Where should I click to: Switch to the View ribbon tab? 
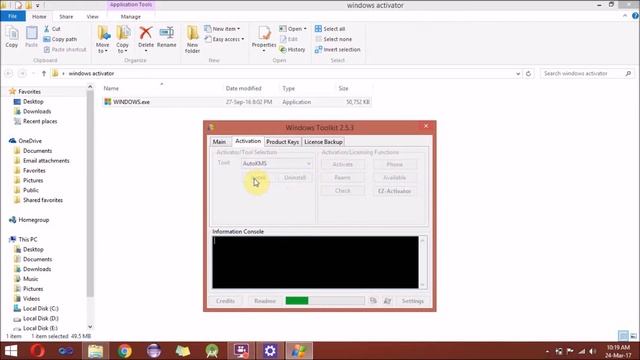(93, 17)
